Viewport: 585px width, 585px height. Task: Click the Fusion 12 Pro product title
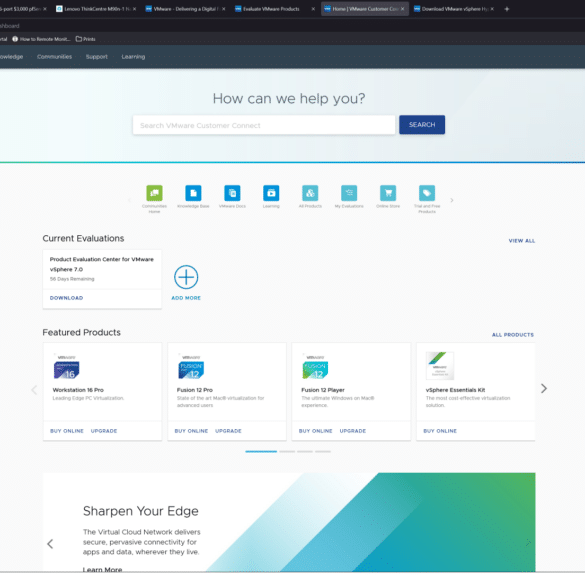195,390
